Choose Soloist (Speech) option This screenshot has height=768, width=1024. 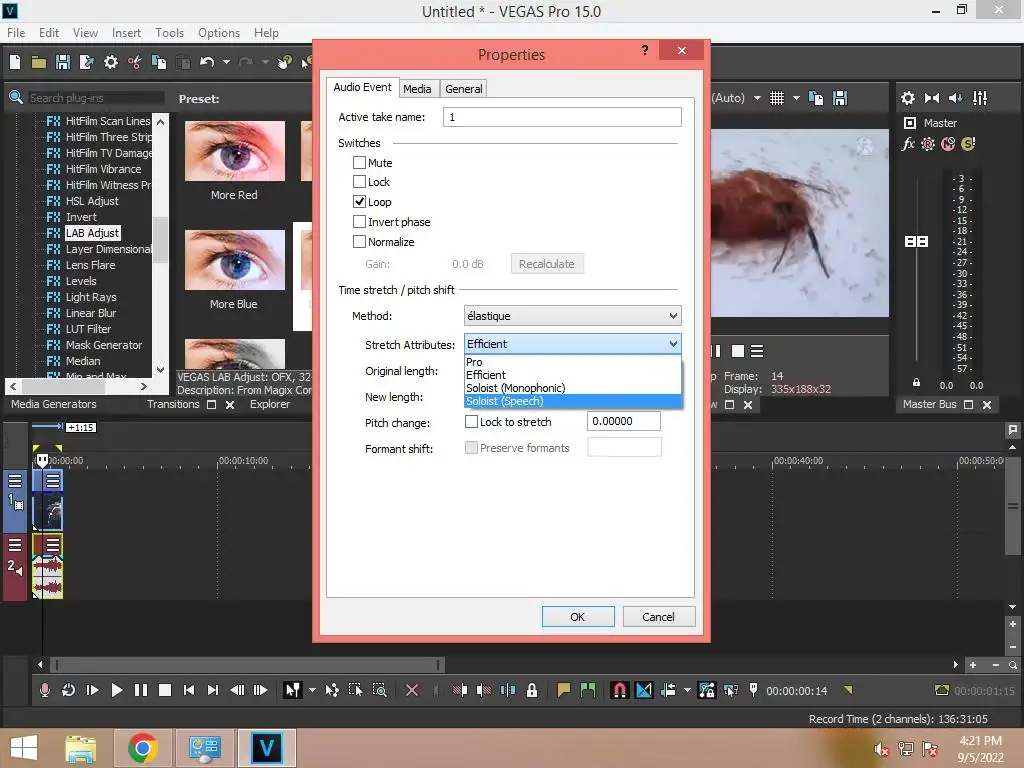(x=573, y=401)
